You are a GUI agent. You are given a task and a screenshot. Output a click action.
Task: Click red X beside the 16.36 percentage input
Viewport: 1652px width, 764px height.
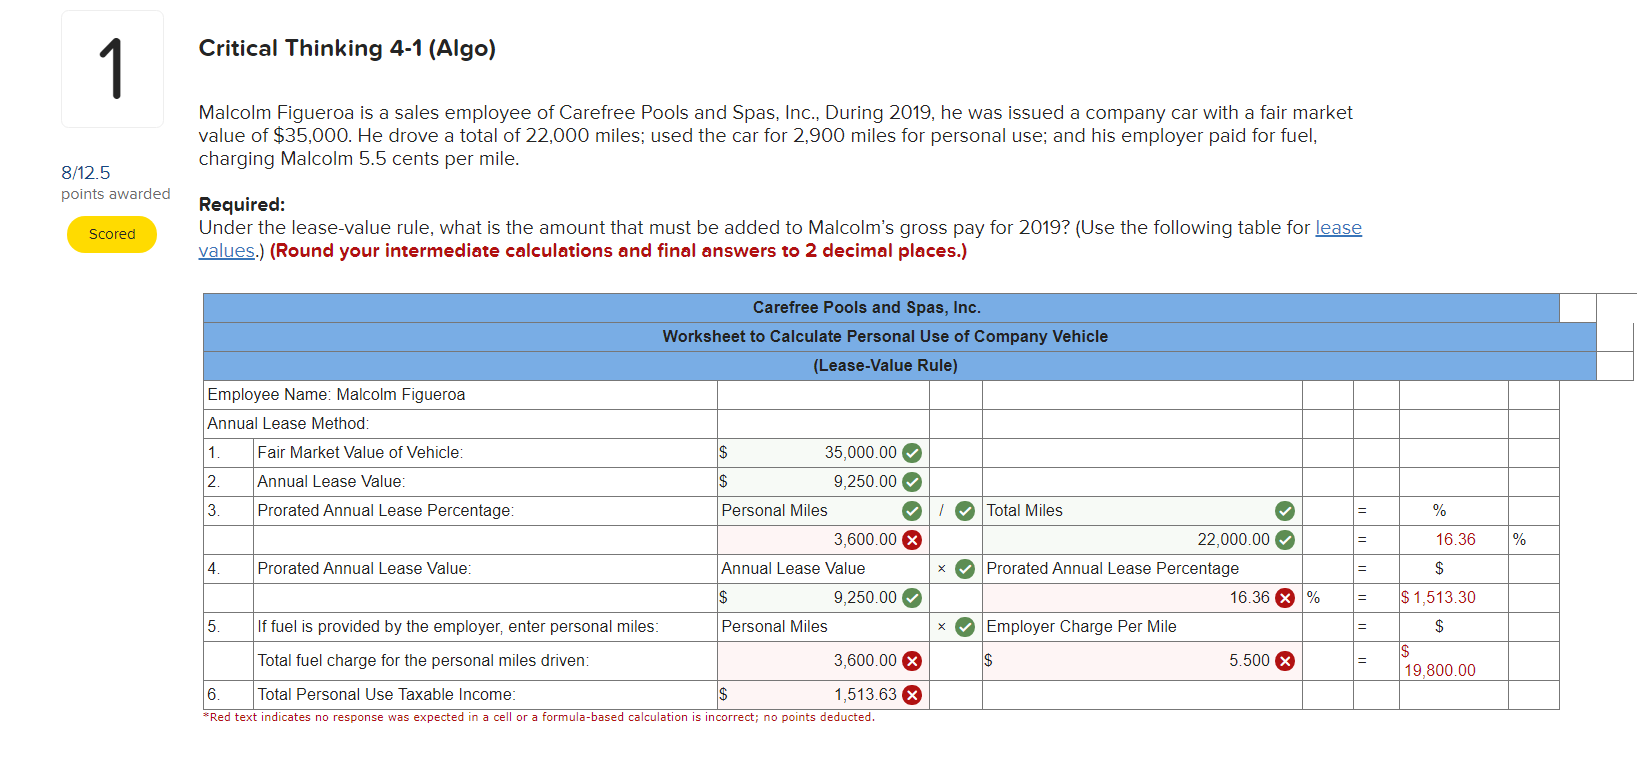click(x=1285, y=598)
